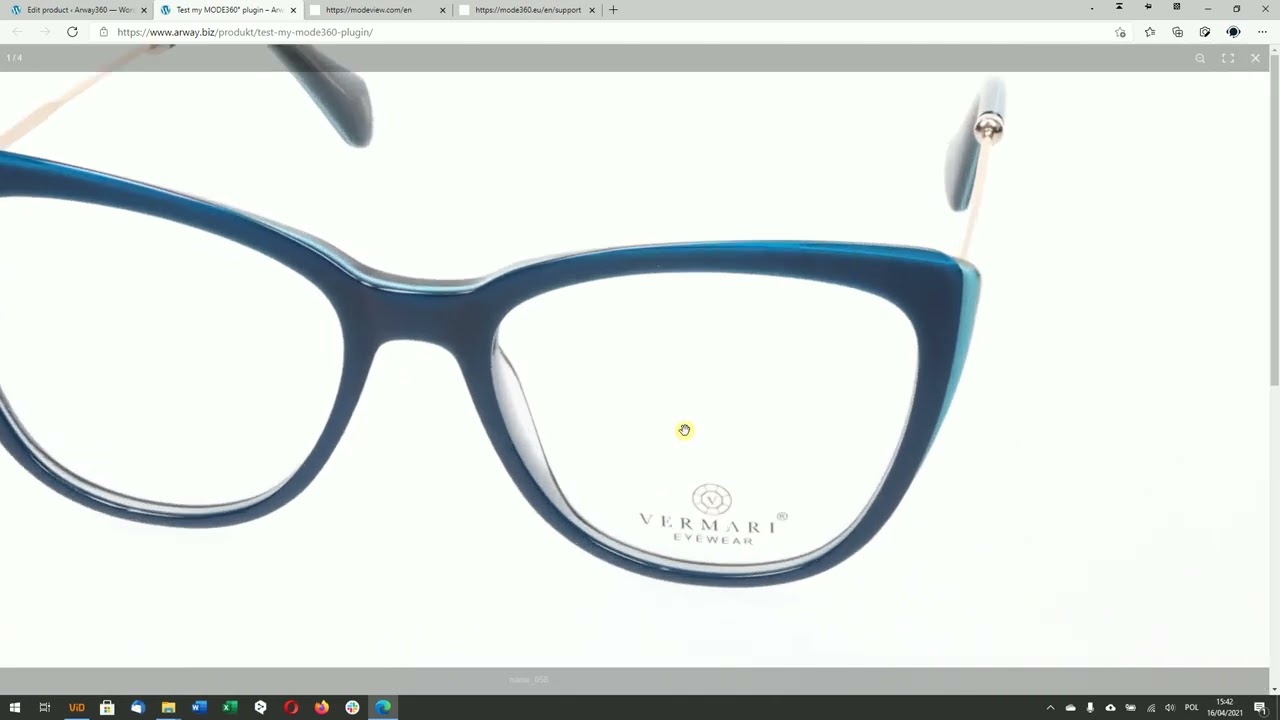Show hidden system tray icons
1280x720 pixels.
(1050, 708)
